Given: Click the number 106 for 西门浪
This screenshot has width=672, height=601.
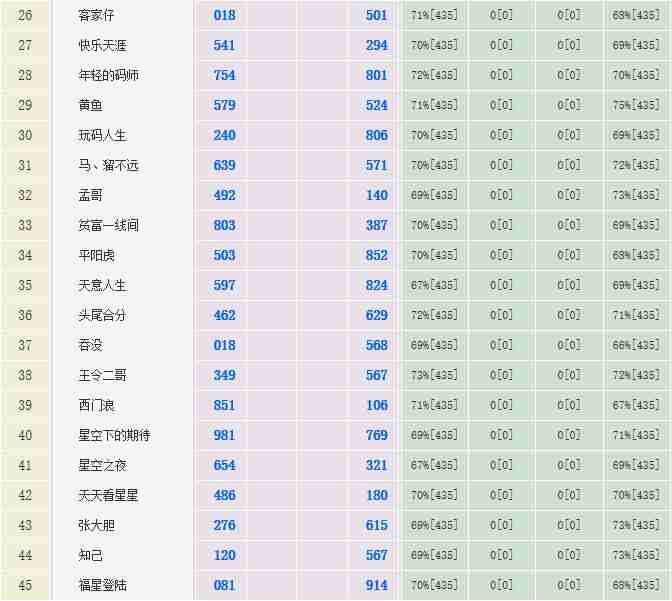Looking at the screenshot, I should (376, 406).
